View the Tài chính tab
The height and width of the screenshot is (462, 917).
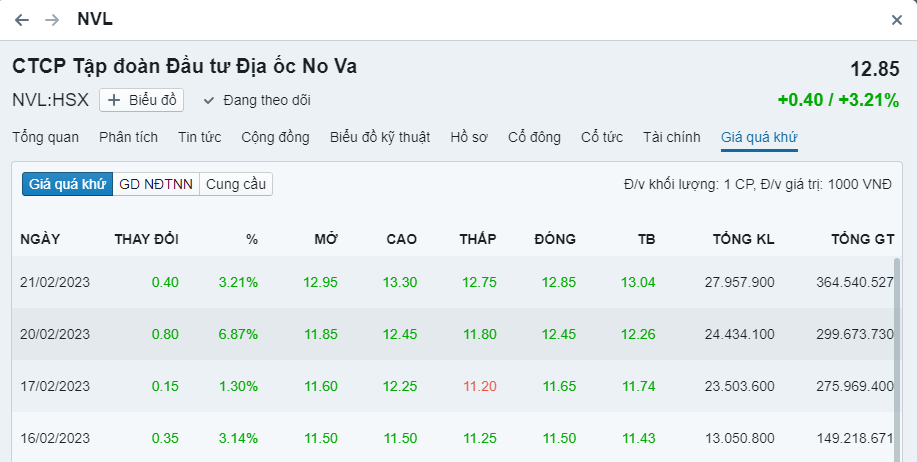tap(671, 137)
